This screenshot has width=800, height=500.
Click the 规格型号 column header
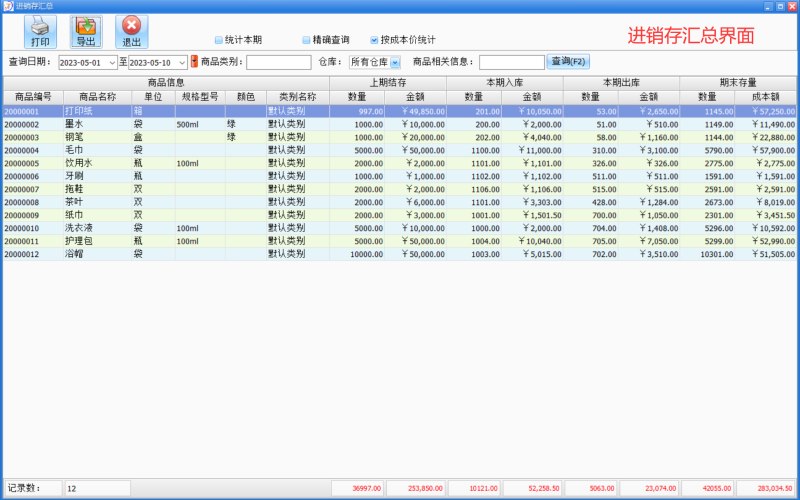pos(200,97)
